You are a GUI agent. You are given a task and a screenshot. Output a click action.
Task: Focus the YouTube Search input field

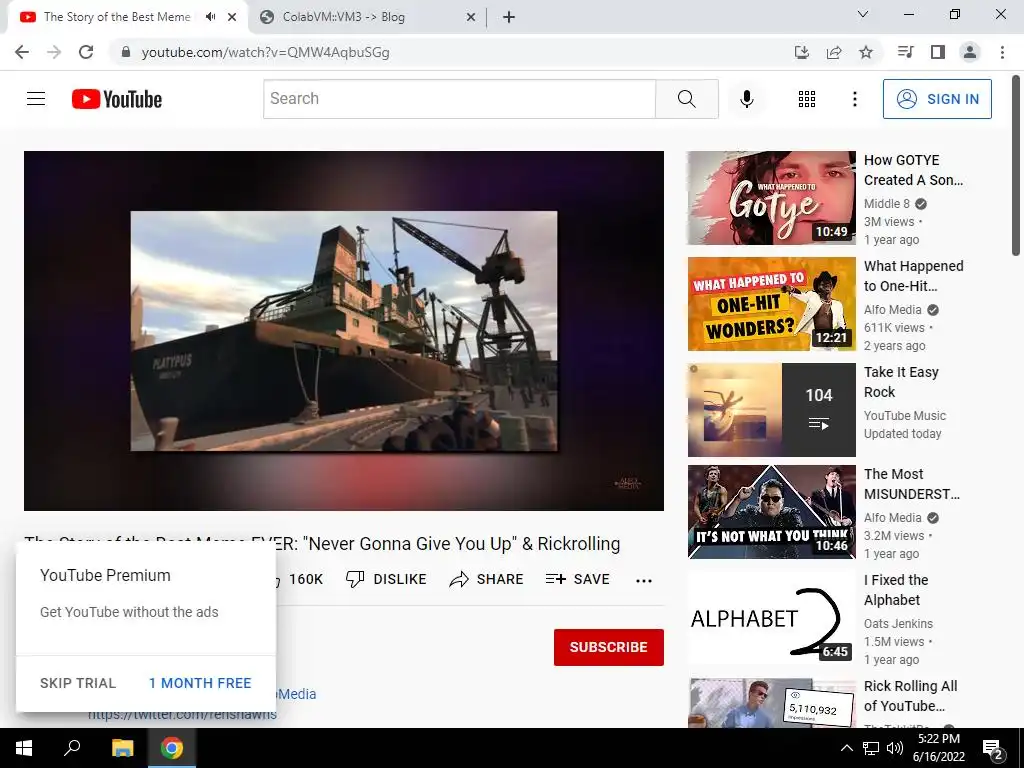(459, 99)
